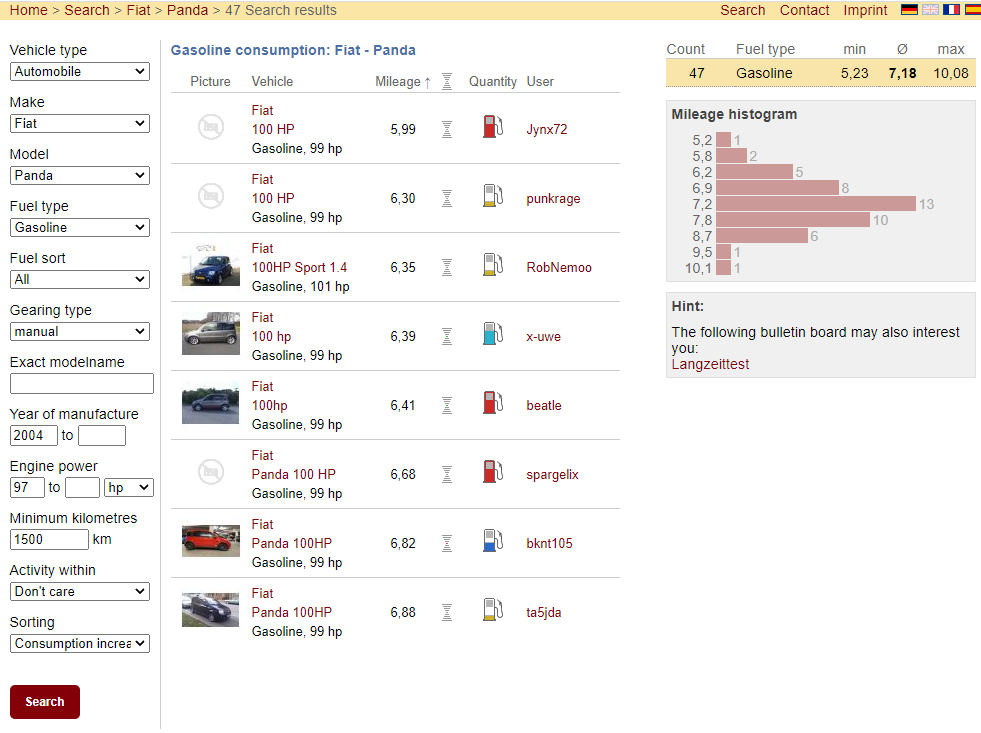The image size is (981, 733).
Task: Click the Year of manufacture end field
Action: 102,435
